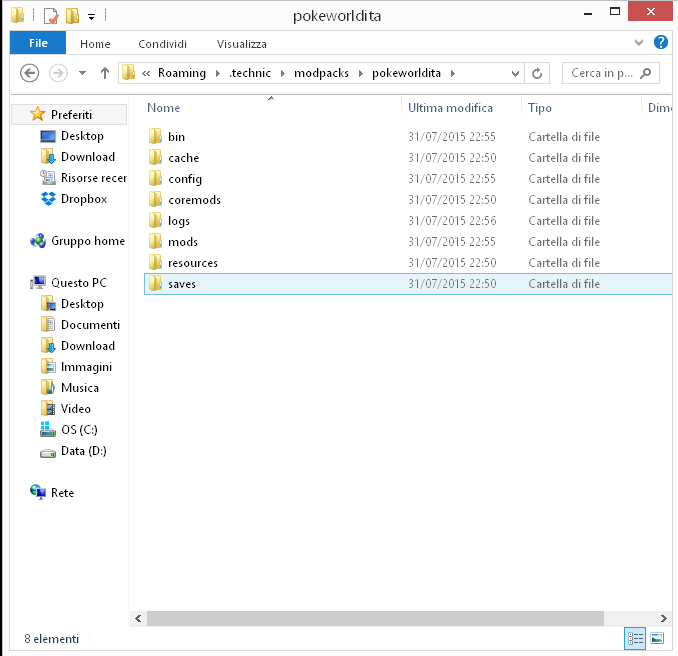Open the recent locations dropdown arrow

[x=82, y=73]
